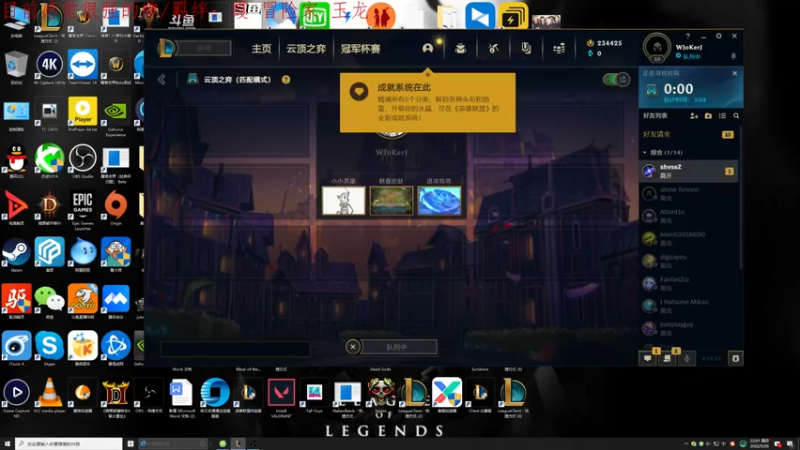The image size is (800, 450).
Task: Close the queue timer panel
Action: tap(734, 73)
